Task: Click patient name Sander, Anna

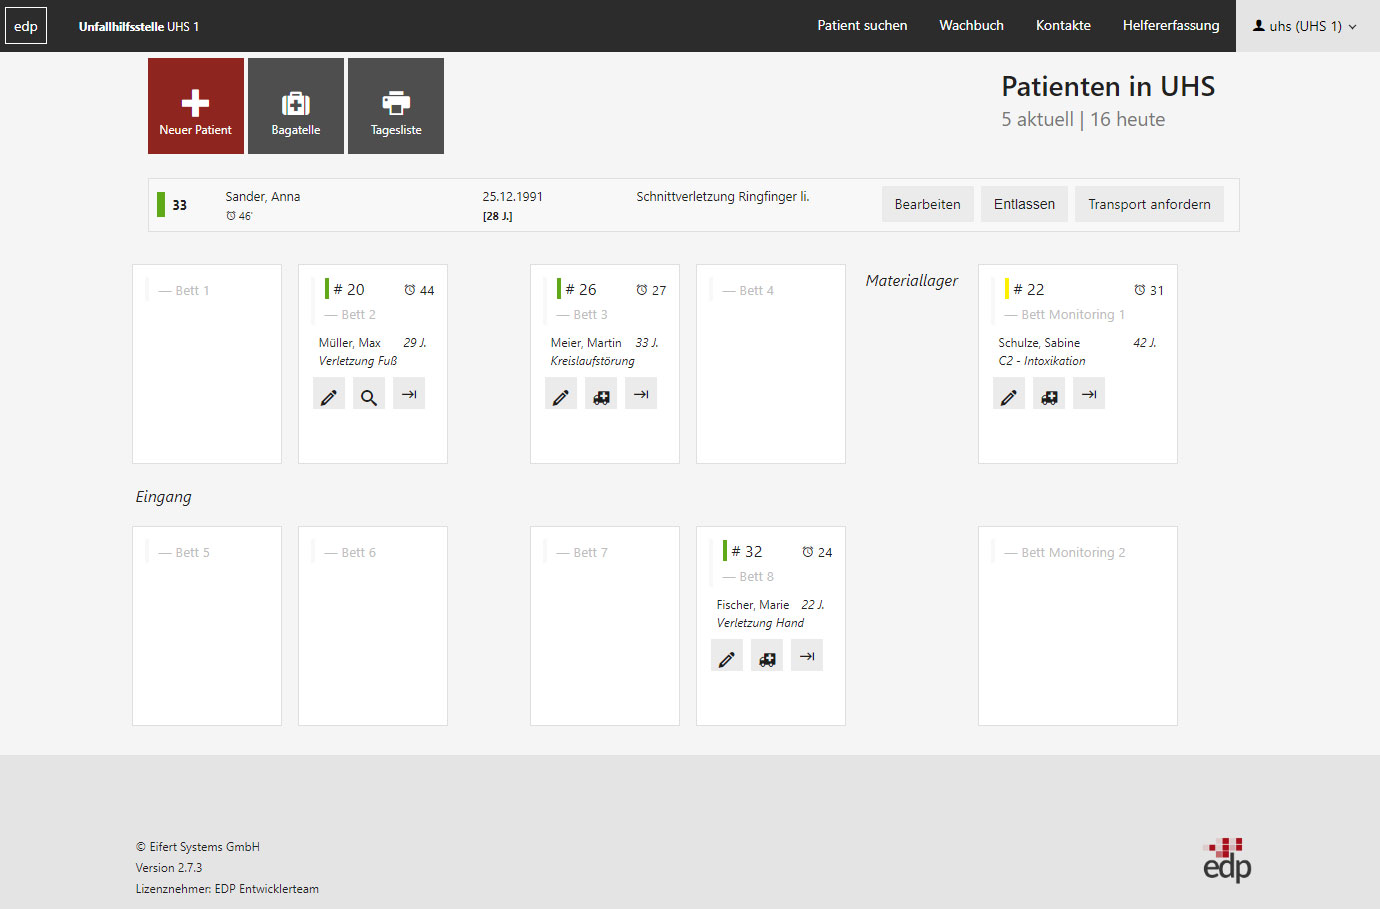Action: coord(263,197)
